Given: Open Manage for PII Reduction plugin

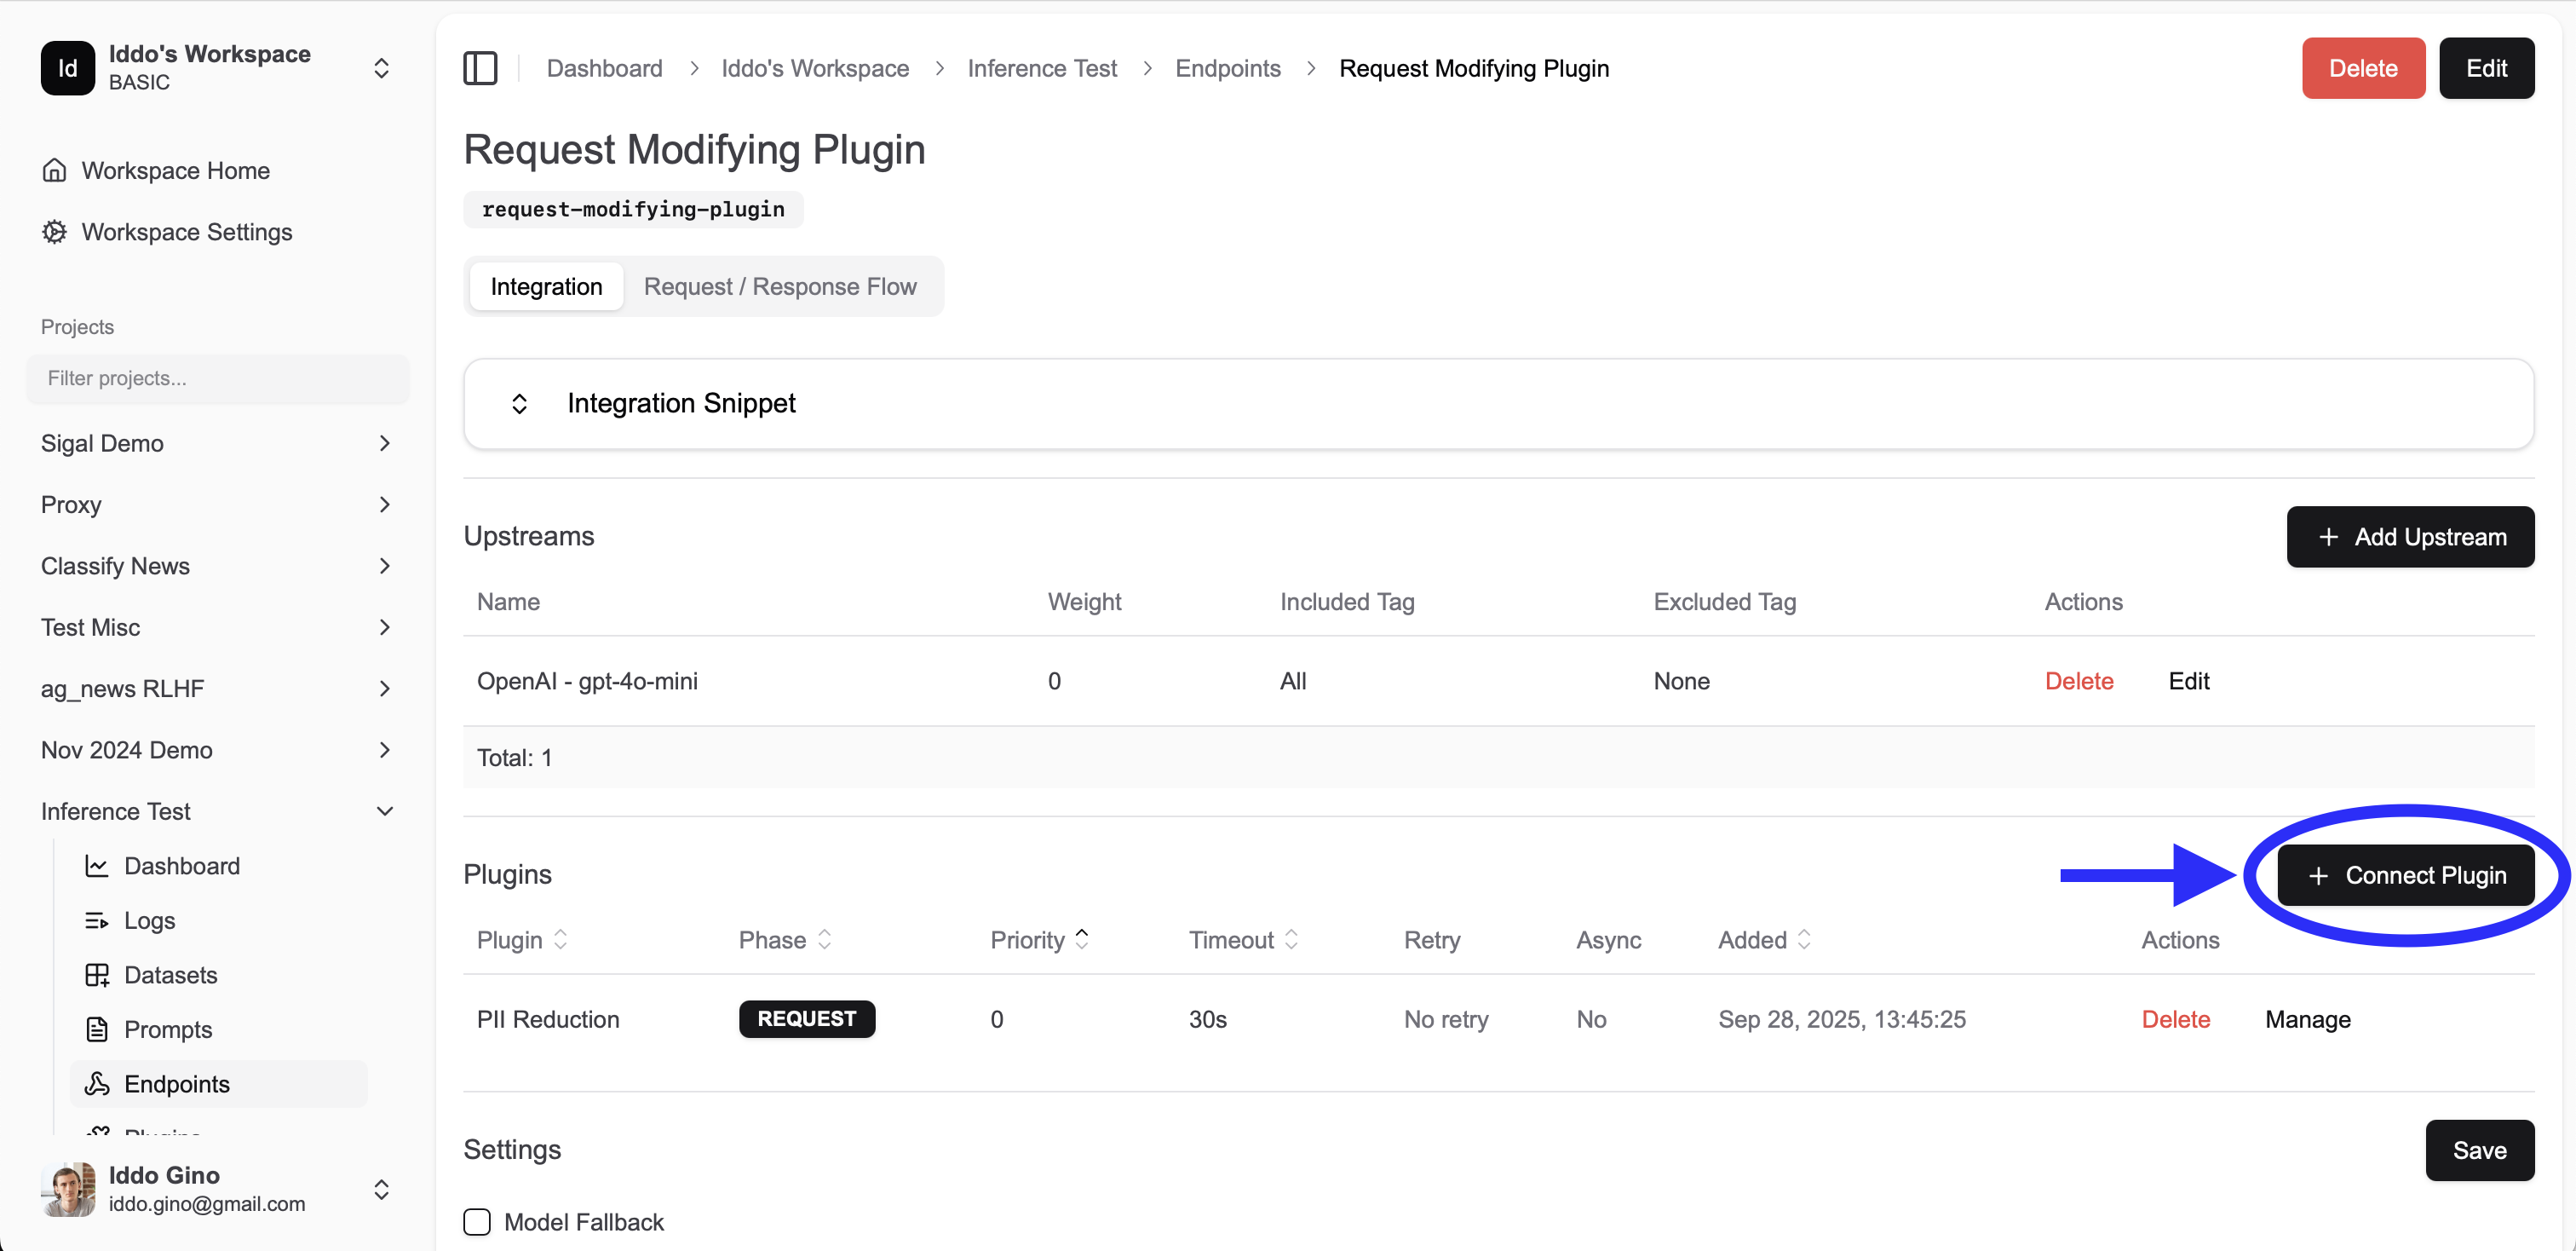Looking at the screenshot, I should (x=2307, y=1019).
